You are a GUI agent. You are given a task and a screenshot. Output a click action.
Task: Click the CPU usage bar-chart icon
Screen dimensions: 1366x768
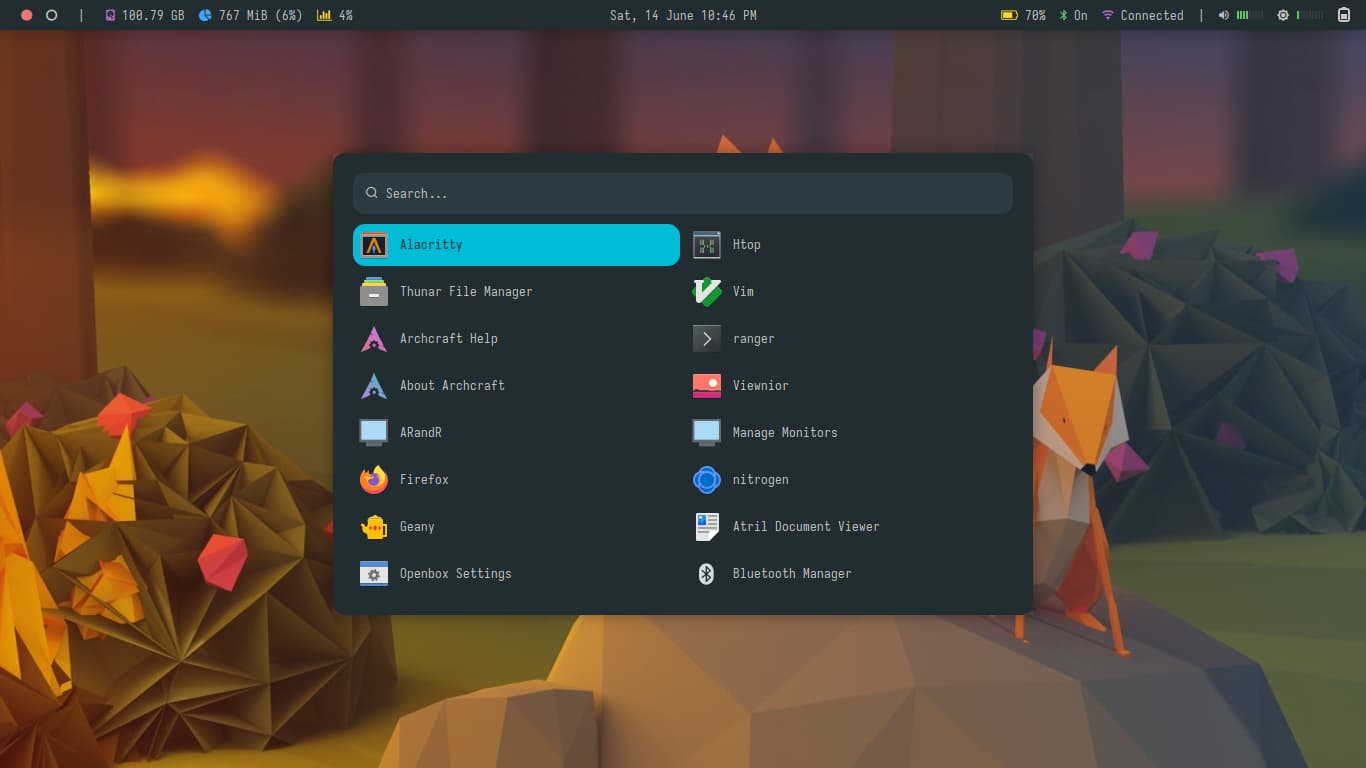(x=324, y=15)
